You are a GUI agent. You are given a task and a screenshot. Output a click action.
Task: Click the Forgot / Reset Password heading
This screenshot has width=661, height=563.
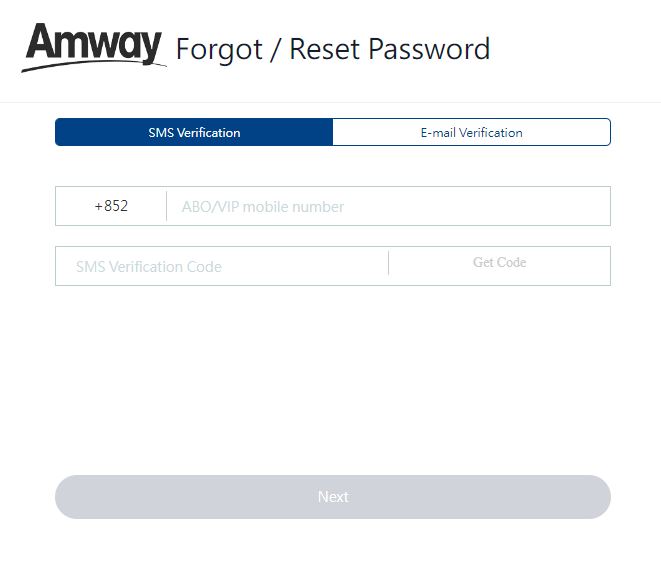(333, 49)
